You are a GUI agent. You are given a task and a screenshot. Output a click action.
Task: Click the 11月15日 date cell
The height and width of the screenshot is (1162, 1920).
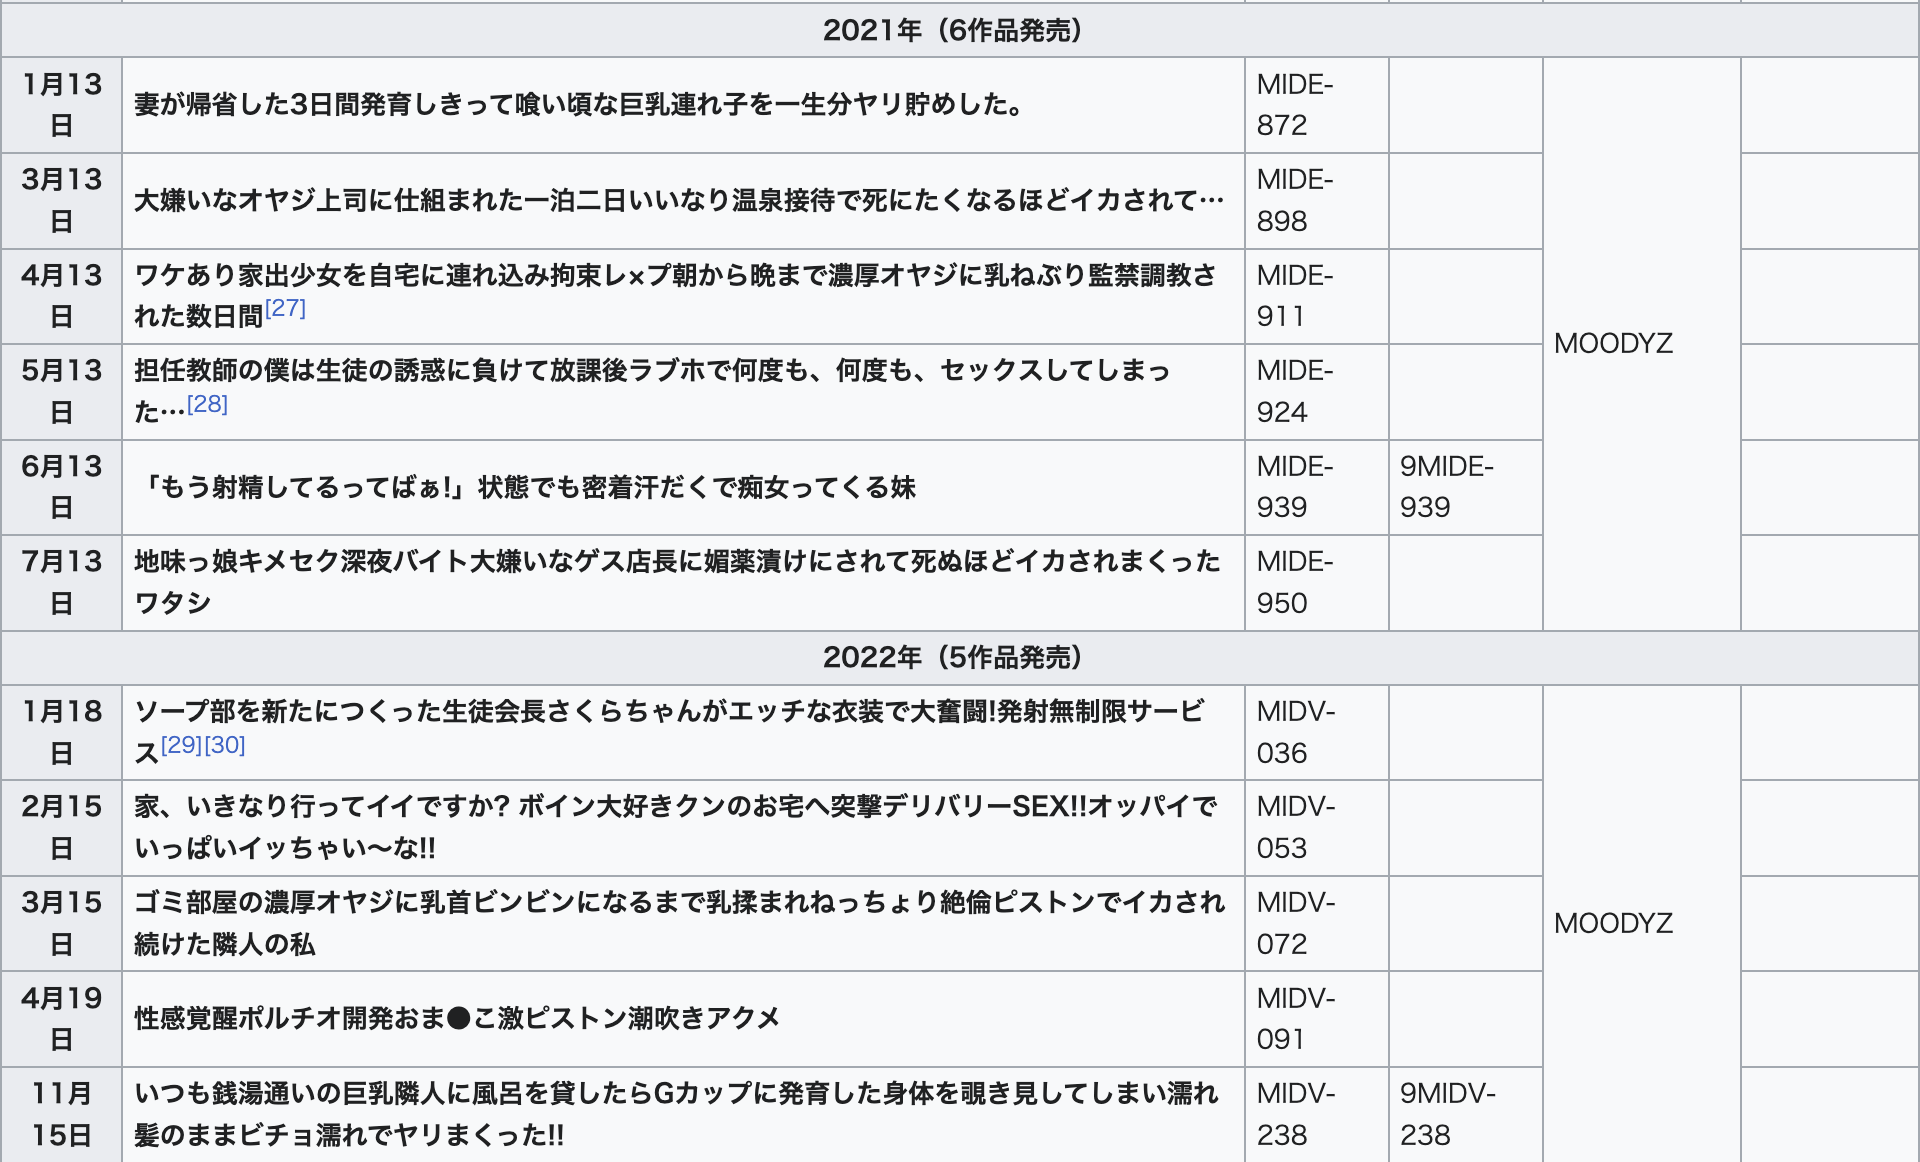pyautogui.click(x=62, y=1113)
